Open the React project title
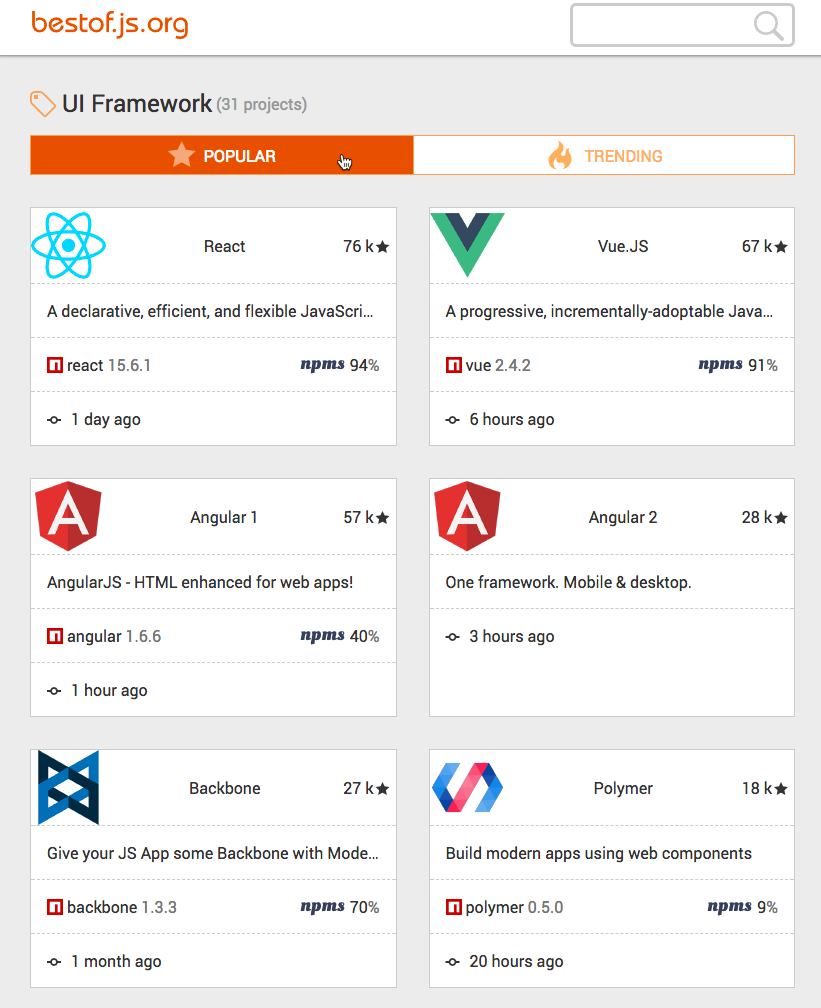Viewport: 821px width, 1008px height. (224, 246)
